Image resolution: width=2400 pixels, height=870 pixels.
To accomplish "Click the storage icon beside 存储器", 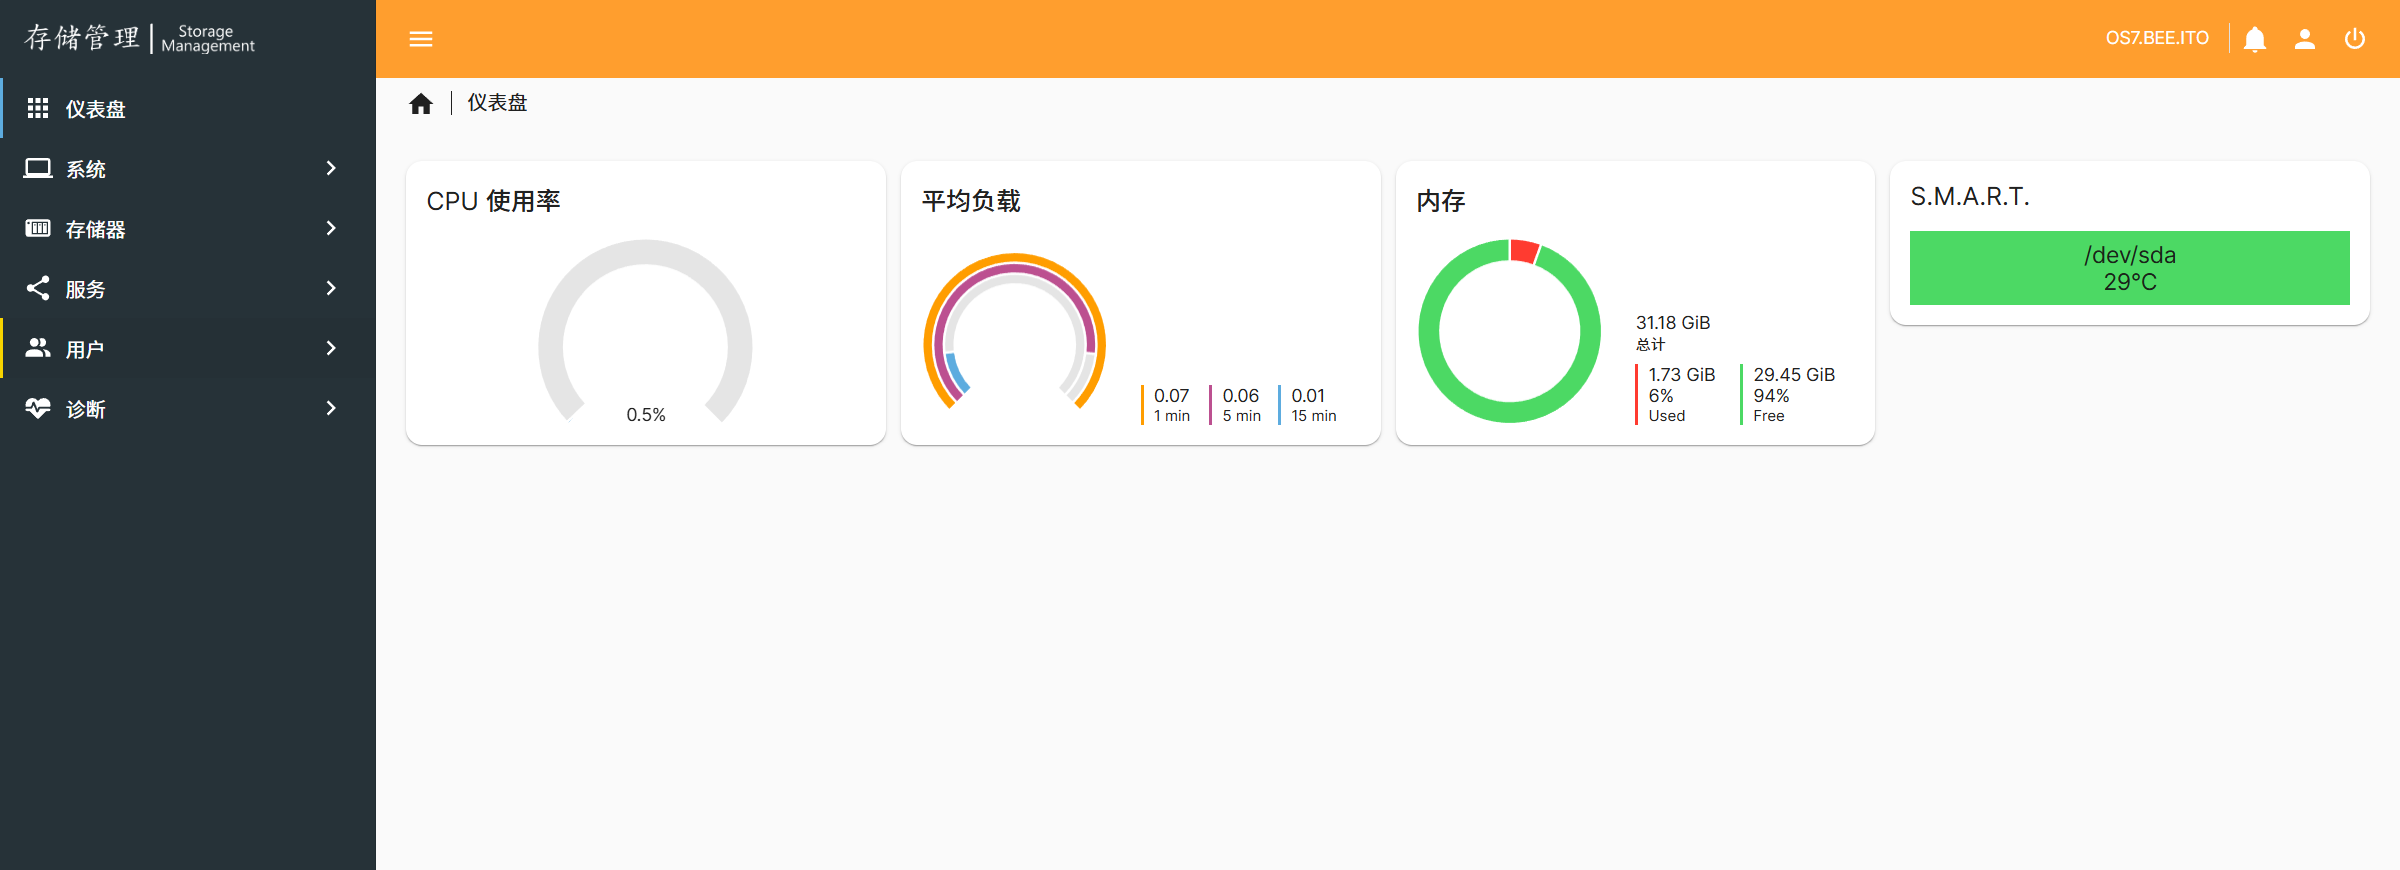I will pyautogui.click(x=38, y=229).
